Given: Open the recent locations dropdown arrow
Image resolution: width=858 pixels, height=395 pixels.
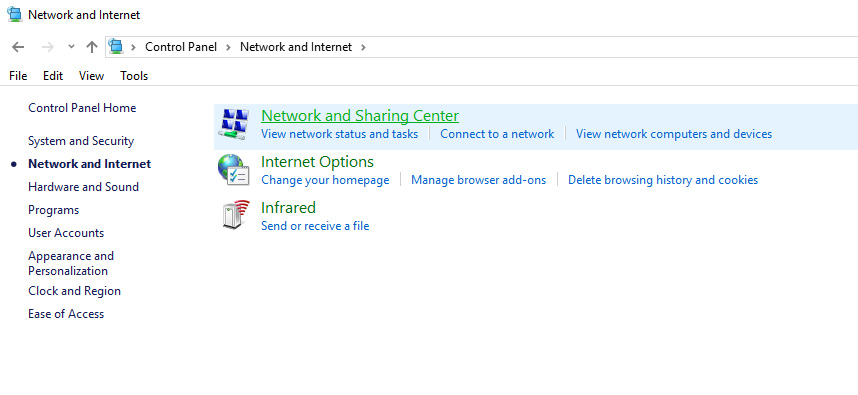Looking at the screenshot, I should pyautogui.click(x=71, y=47).
